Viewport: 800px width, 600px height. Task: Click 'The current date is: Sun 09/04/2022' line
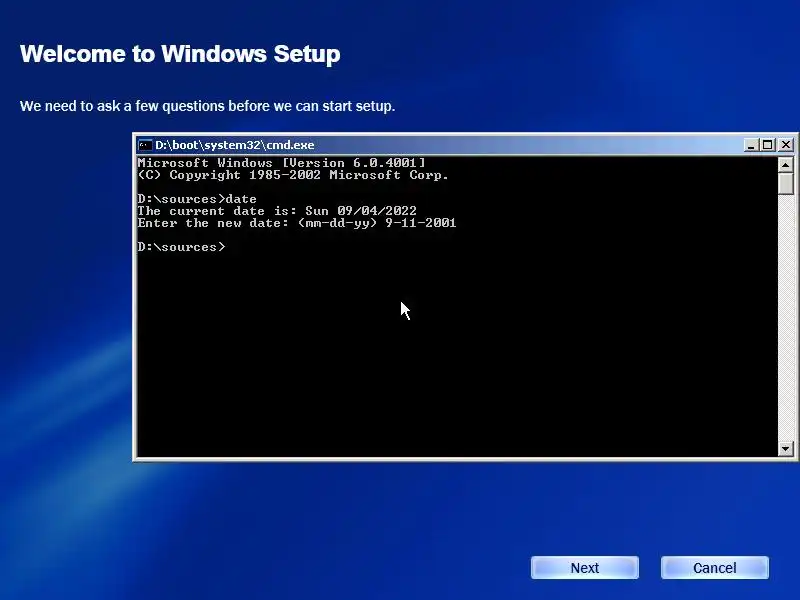277,211
